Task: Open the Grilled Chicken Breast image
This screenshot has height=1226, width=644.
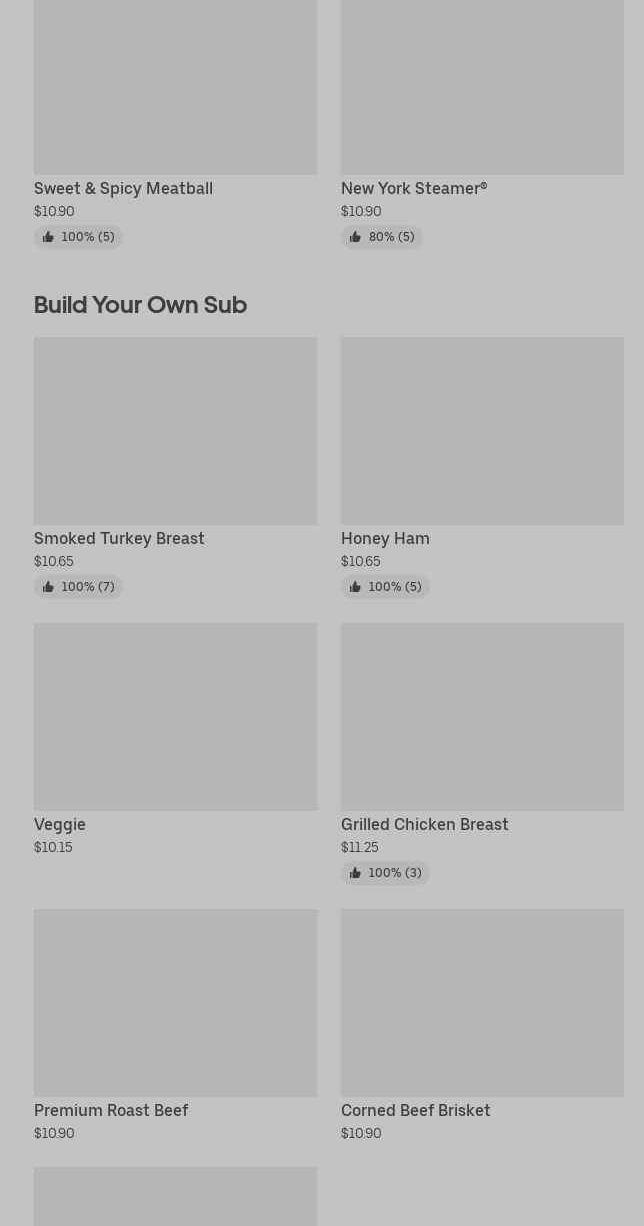Action: click(482, 716)
